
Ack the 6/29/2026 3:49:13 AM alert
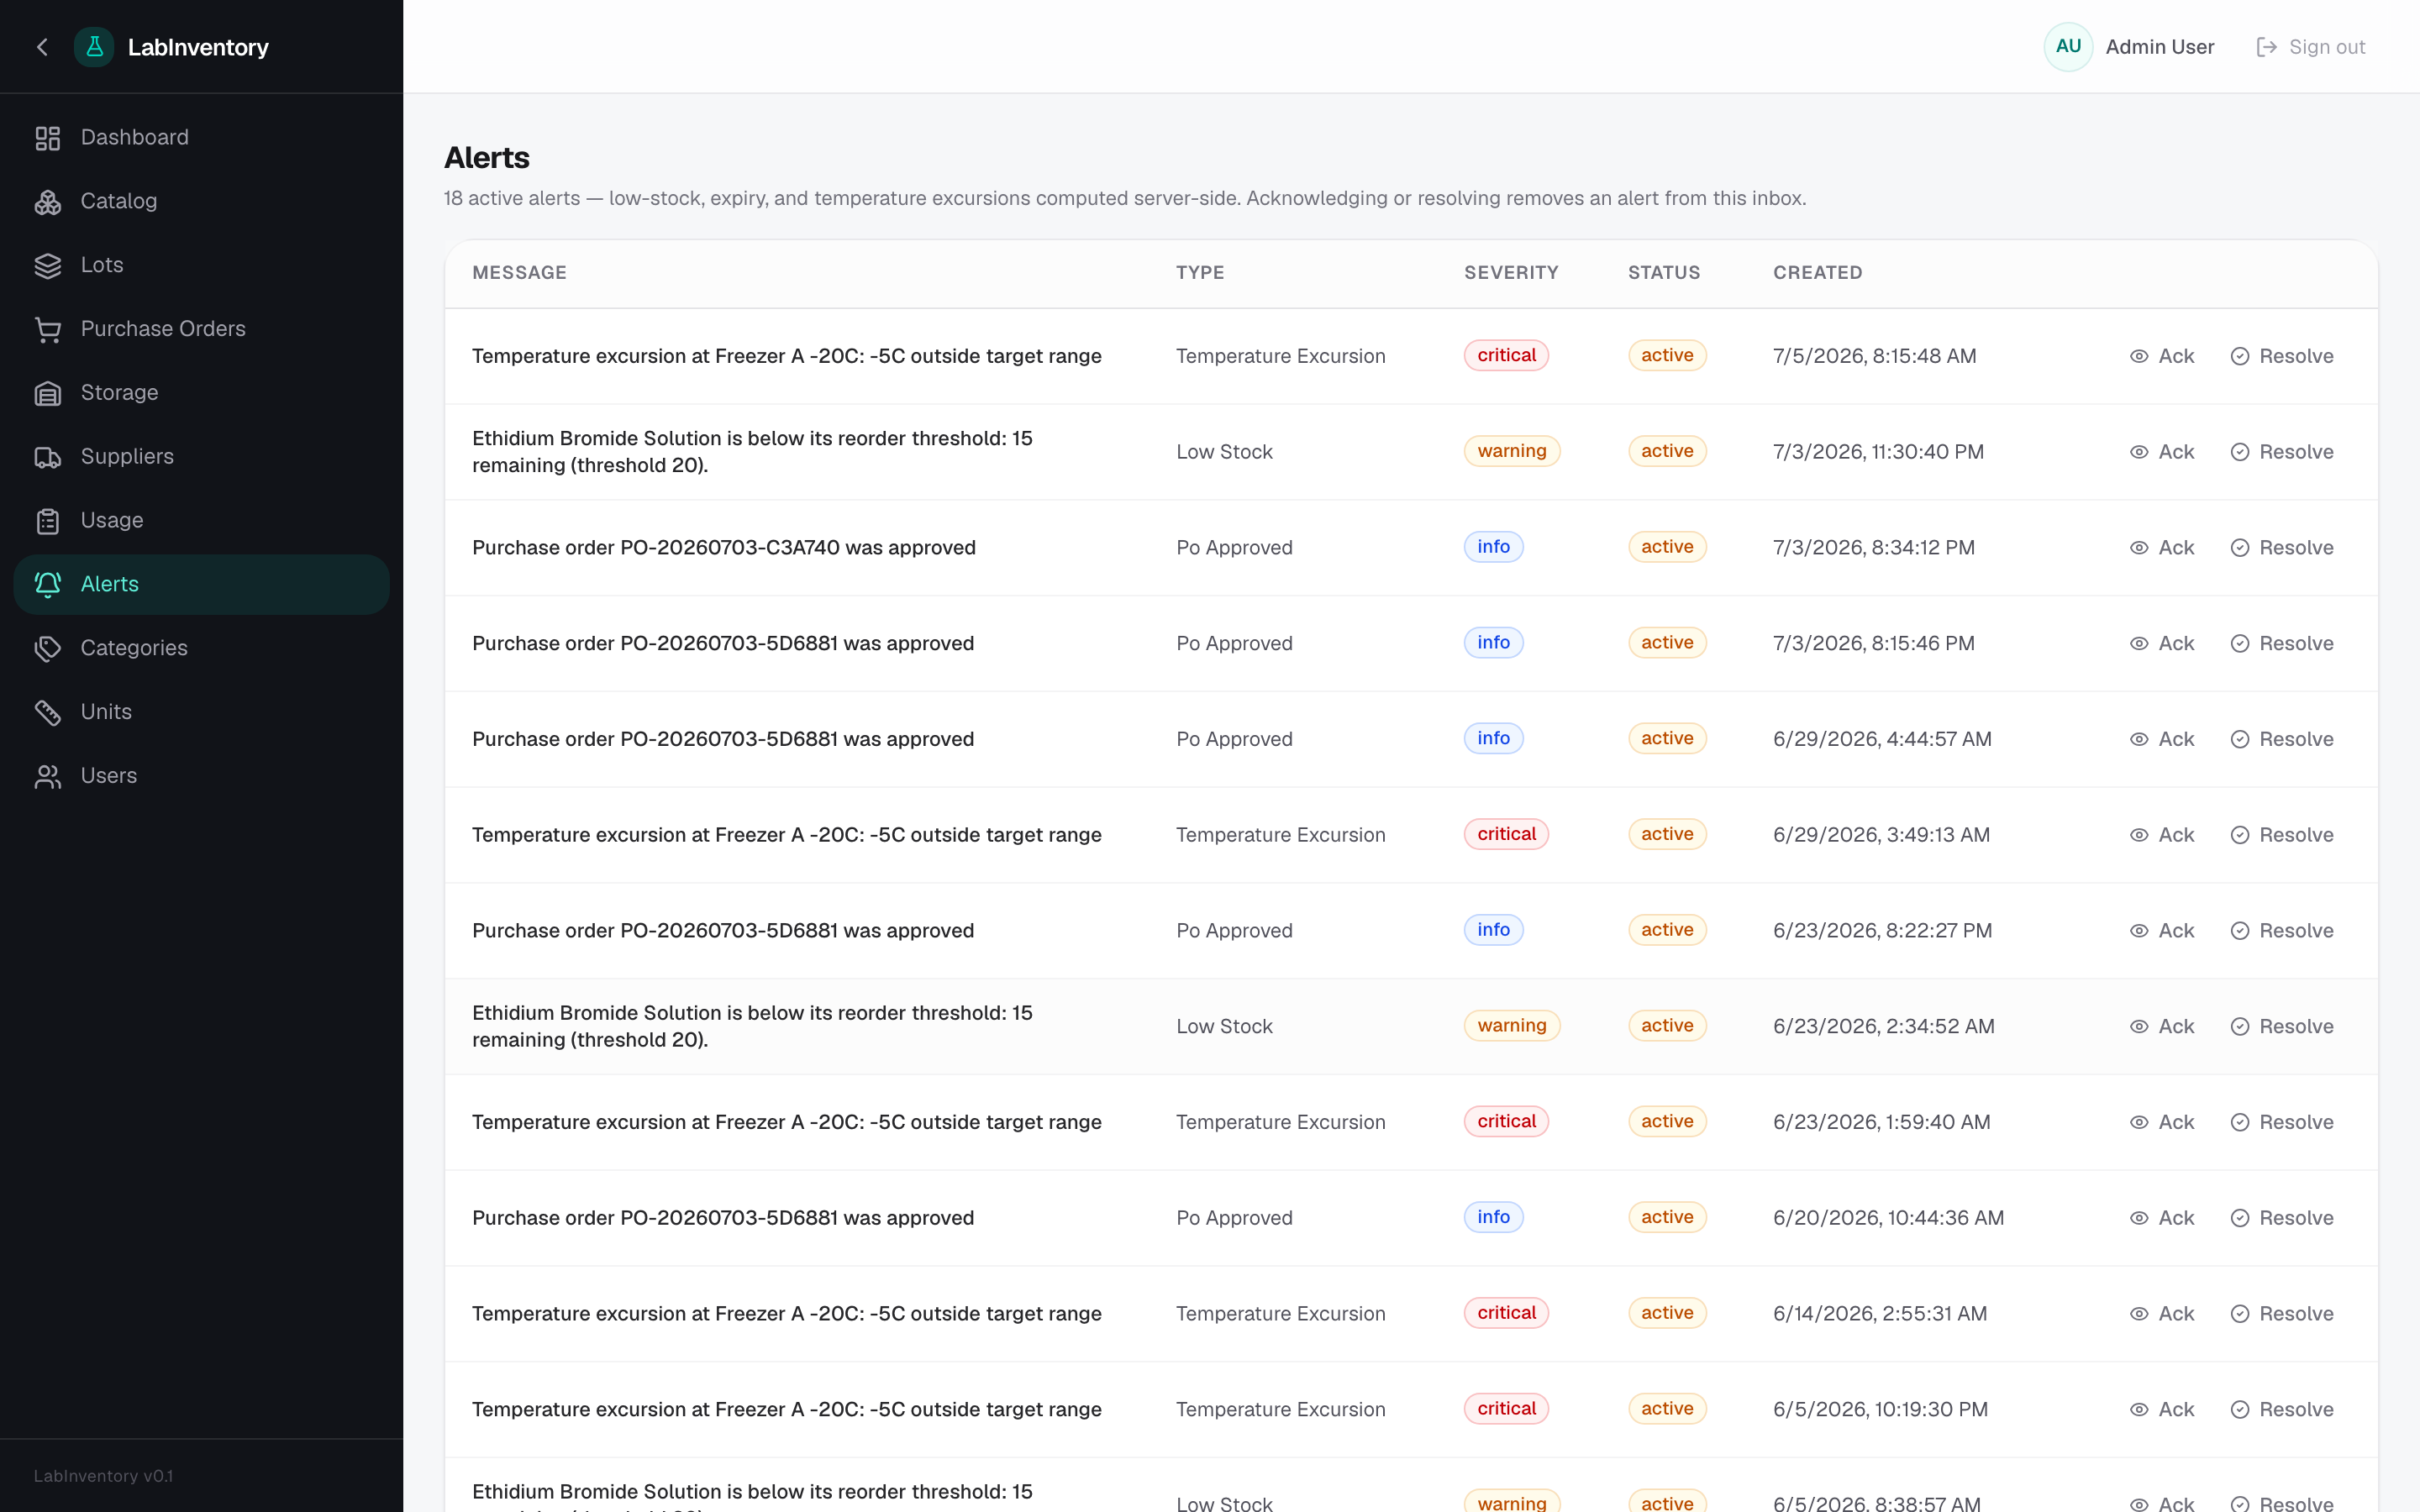click(x=2161, y=835)
